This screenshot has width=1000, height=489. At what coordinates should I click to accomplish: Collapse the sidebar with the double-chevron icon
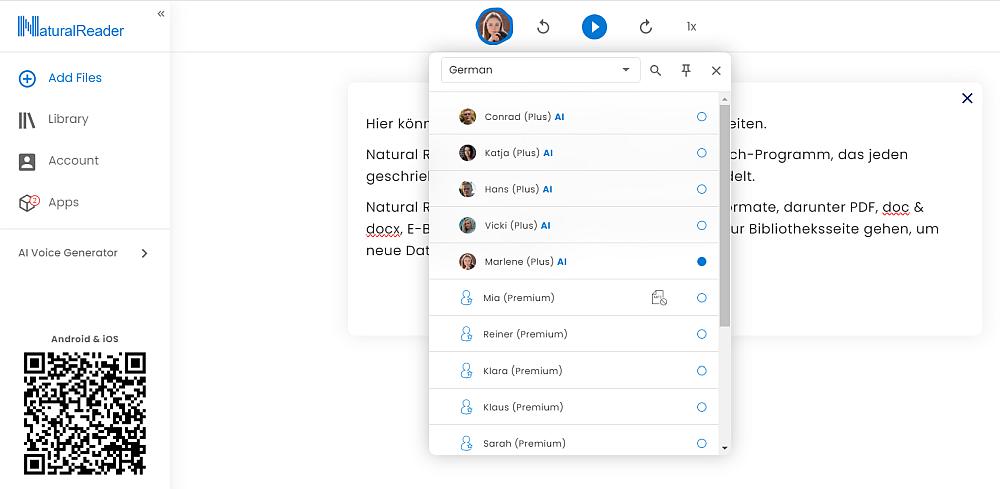(x=161, y=13)
